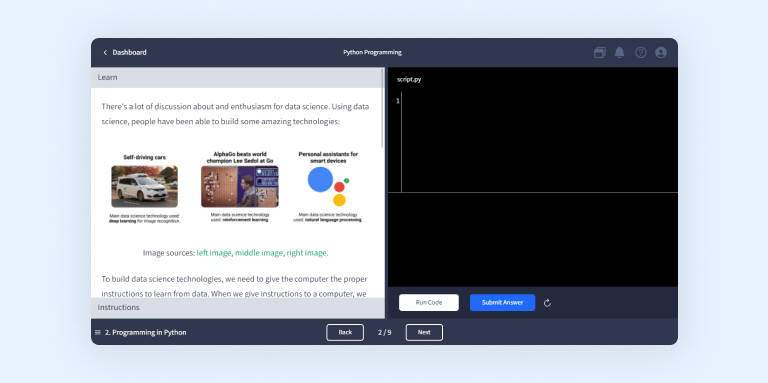This screenshot has width=768, height=383.
Task: Go to previous screen with Back button
Action: click(345, 332)
